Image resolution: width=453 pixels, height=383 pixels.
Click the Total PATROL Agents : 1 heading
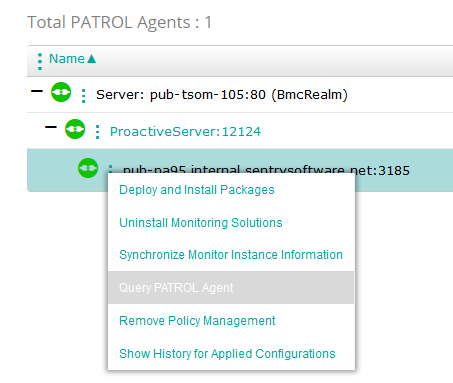point(119,22)
